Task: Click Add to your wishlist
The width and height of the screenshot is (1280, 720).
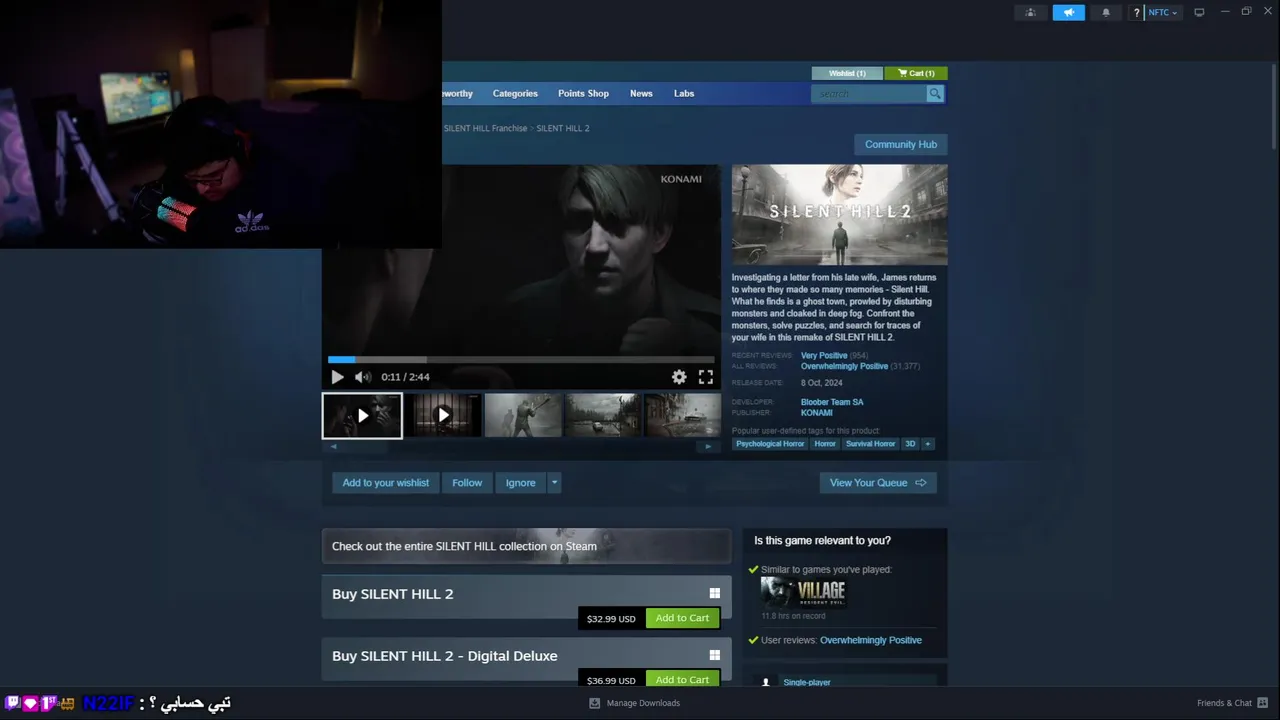Action: click(x=385, y=483)
